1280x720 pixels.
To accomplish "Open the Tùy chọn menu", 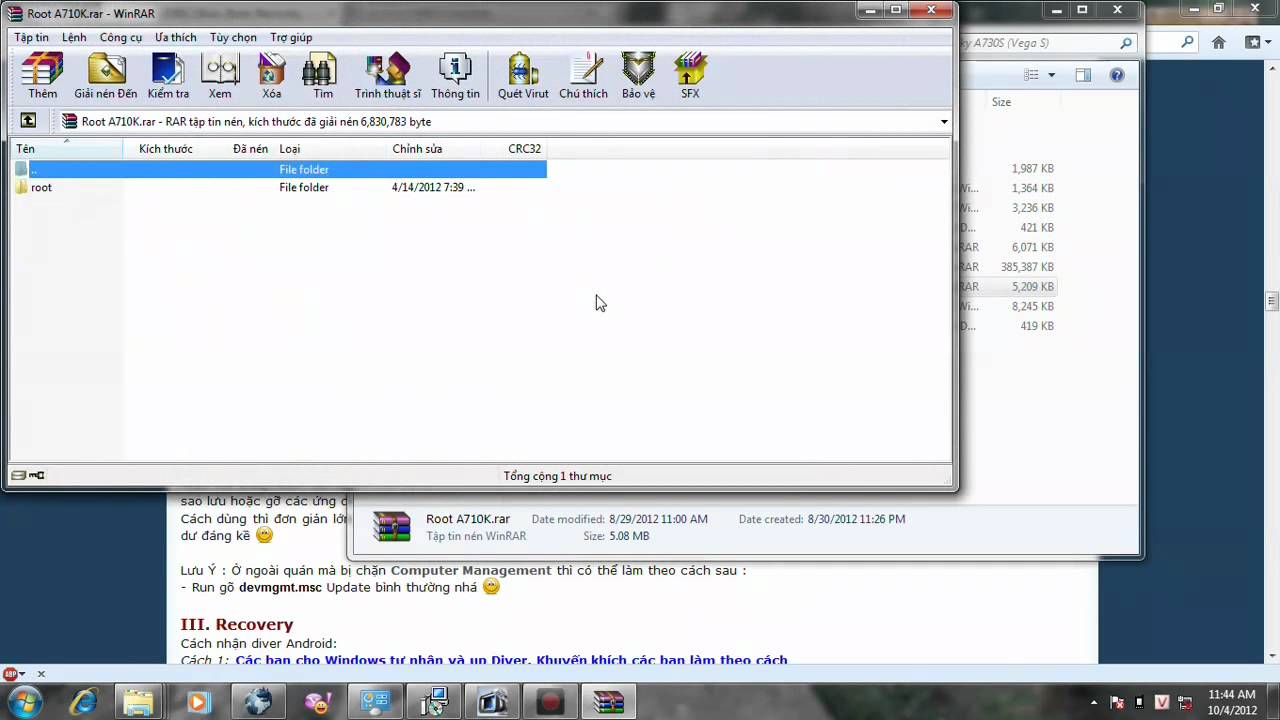I will 233,37.
